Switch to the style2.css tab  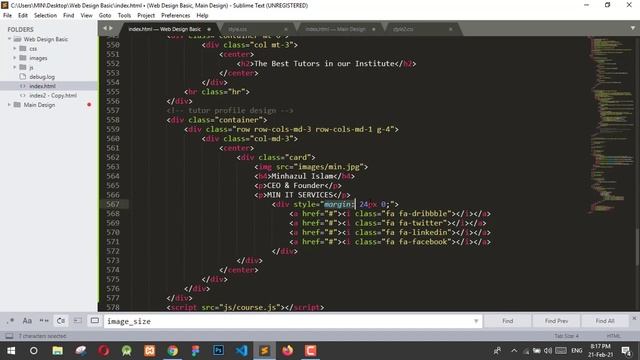[x=403, y=29]
